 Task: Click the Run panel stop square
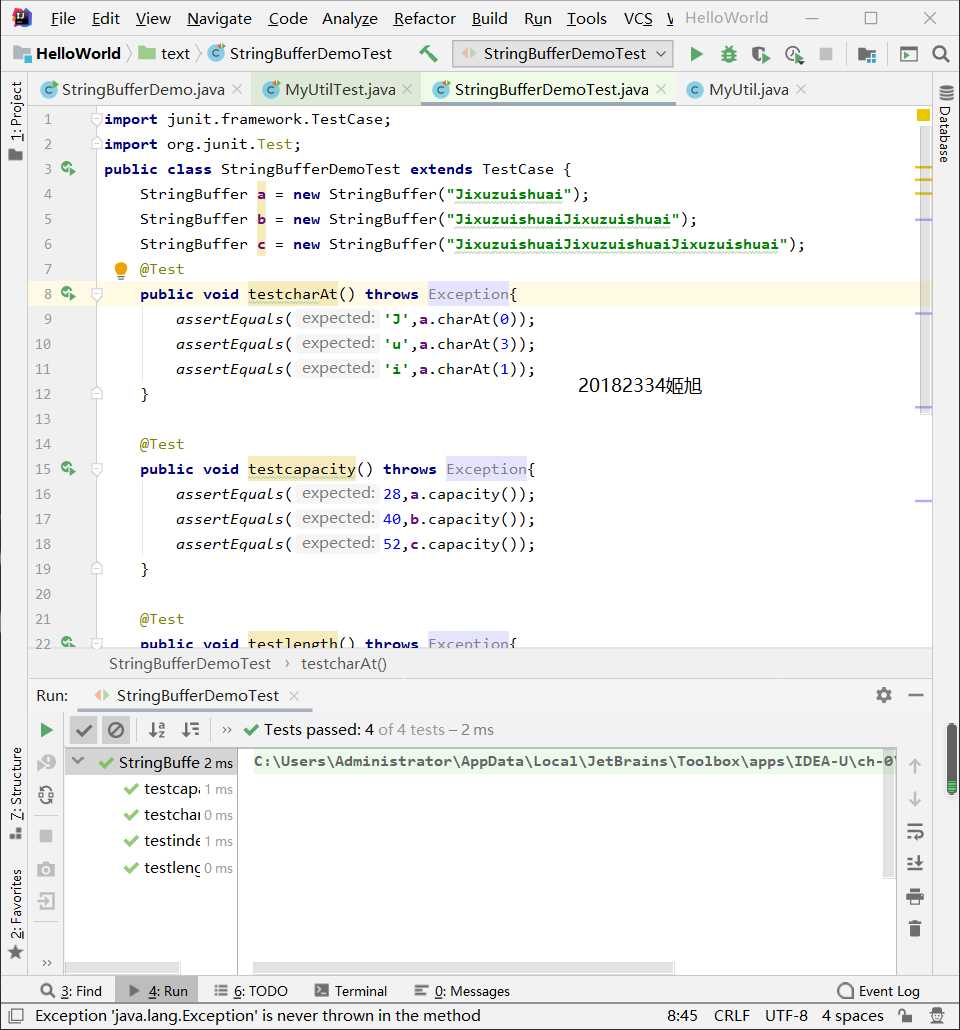point(46,836)
